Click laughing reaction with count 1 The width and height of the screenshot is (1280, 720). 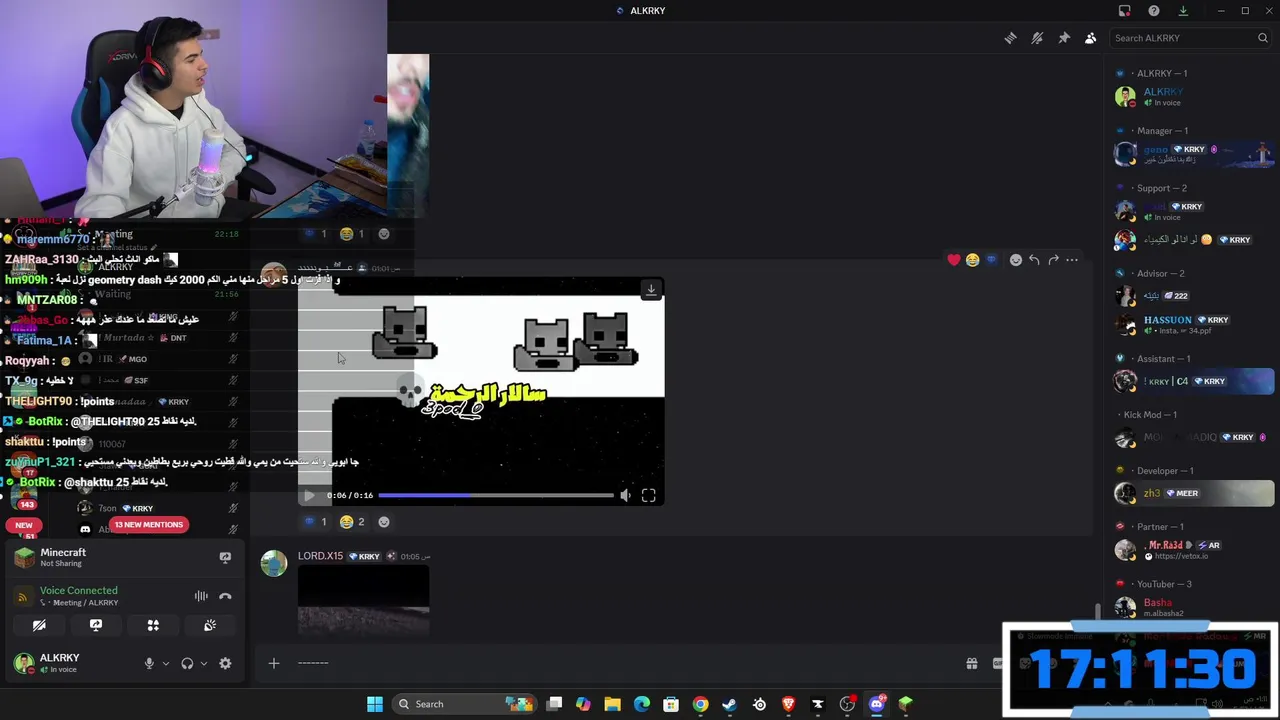[x=352, y=234]
